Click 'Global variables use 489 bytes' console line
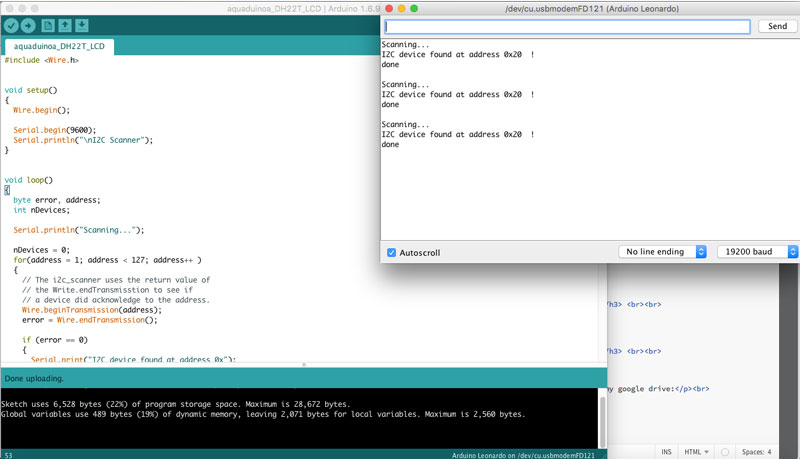Viewport: 800px width, 459px height. (x=263, y=414)
